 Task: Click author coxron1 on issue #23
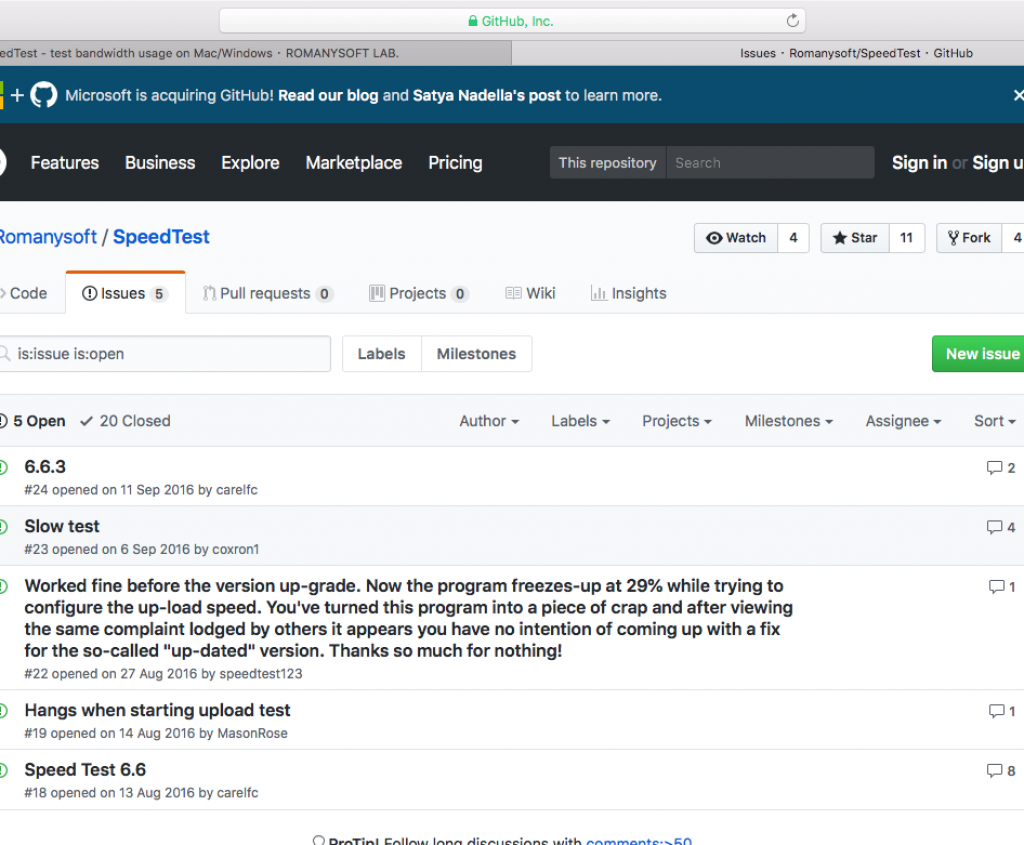click(235, 549)
